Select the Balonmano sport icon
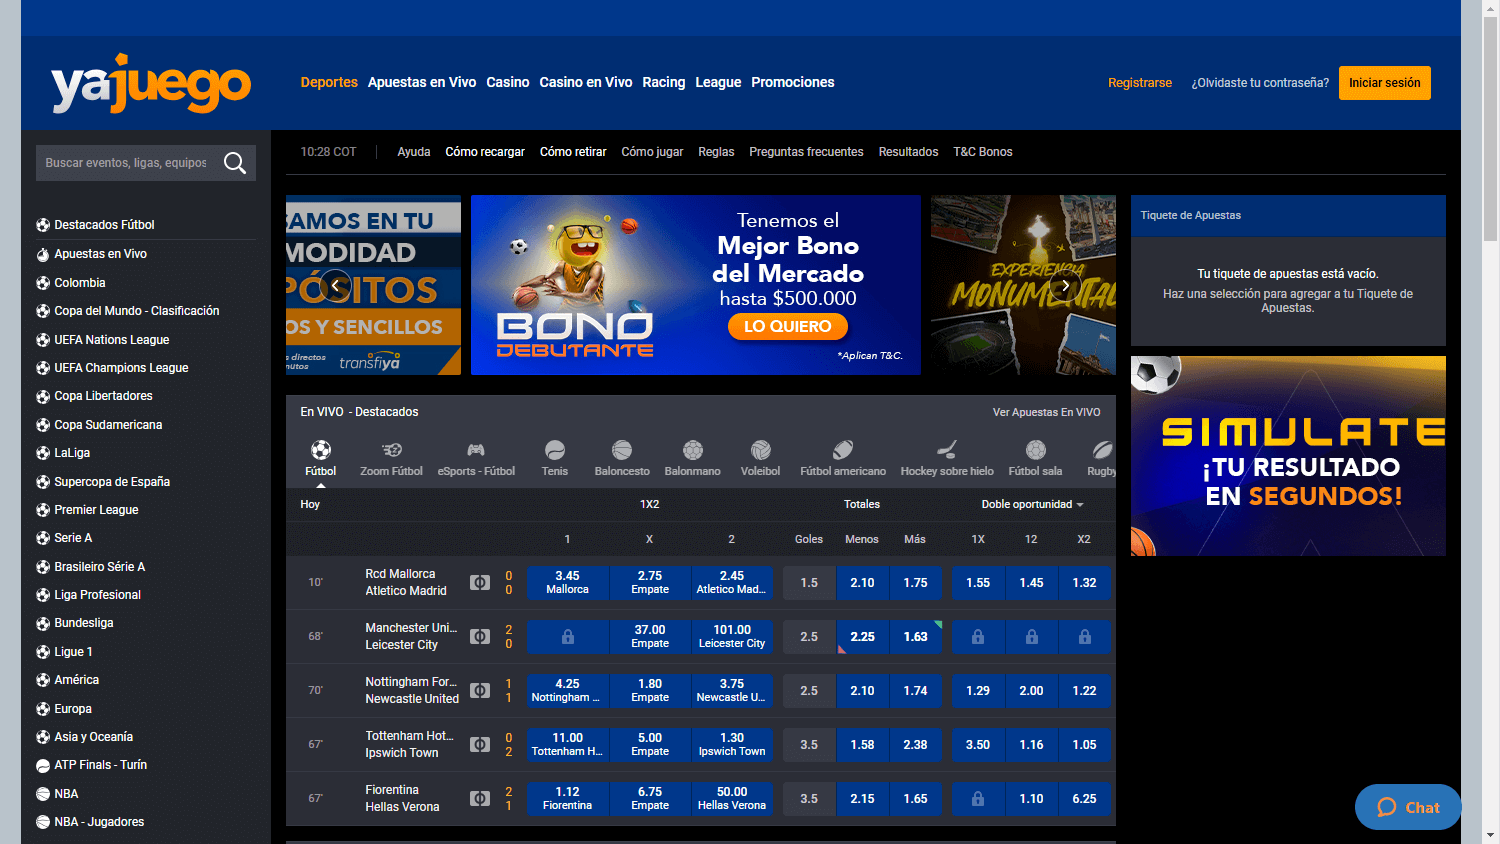1500x844 pixels. click(x=693, y=450)
